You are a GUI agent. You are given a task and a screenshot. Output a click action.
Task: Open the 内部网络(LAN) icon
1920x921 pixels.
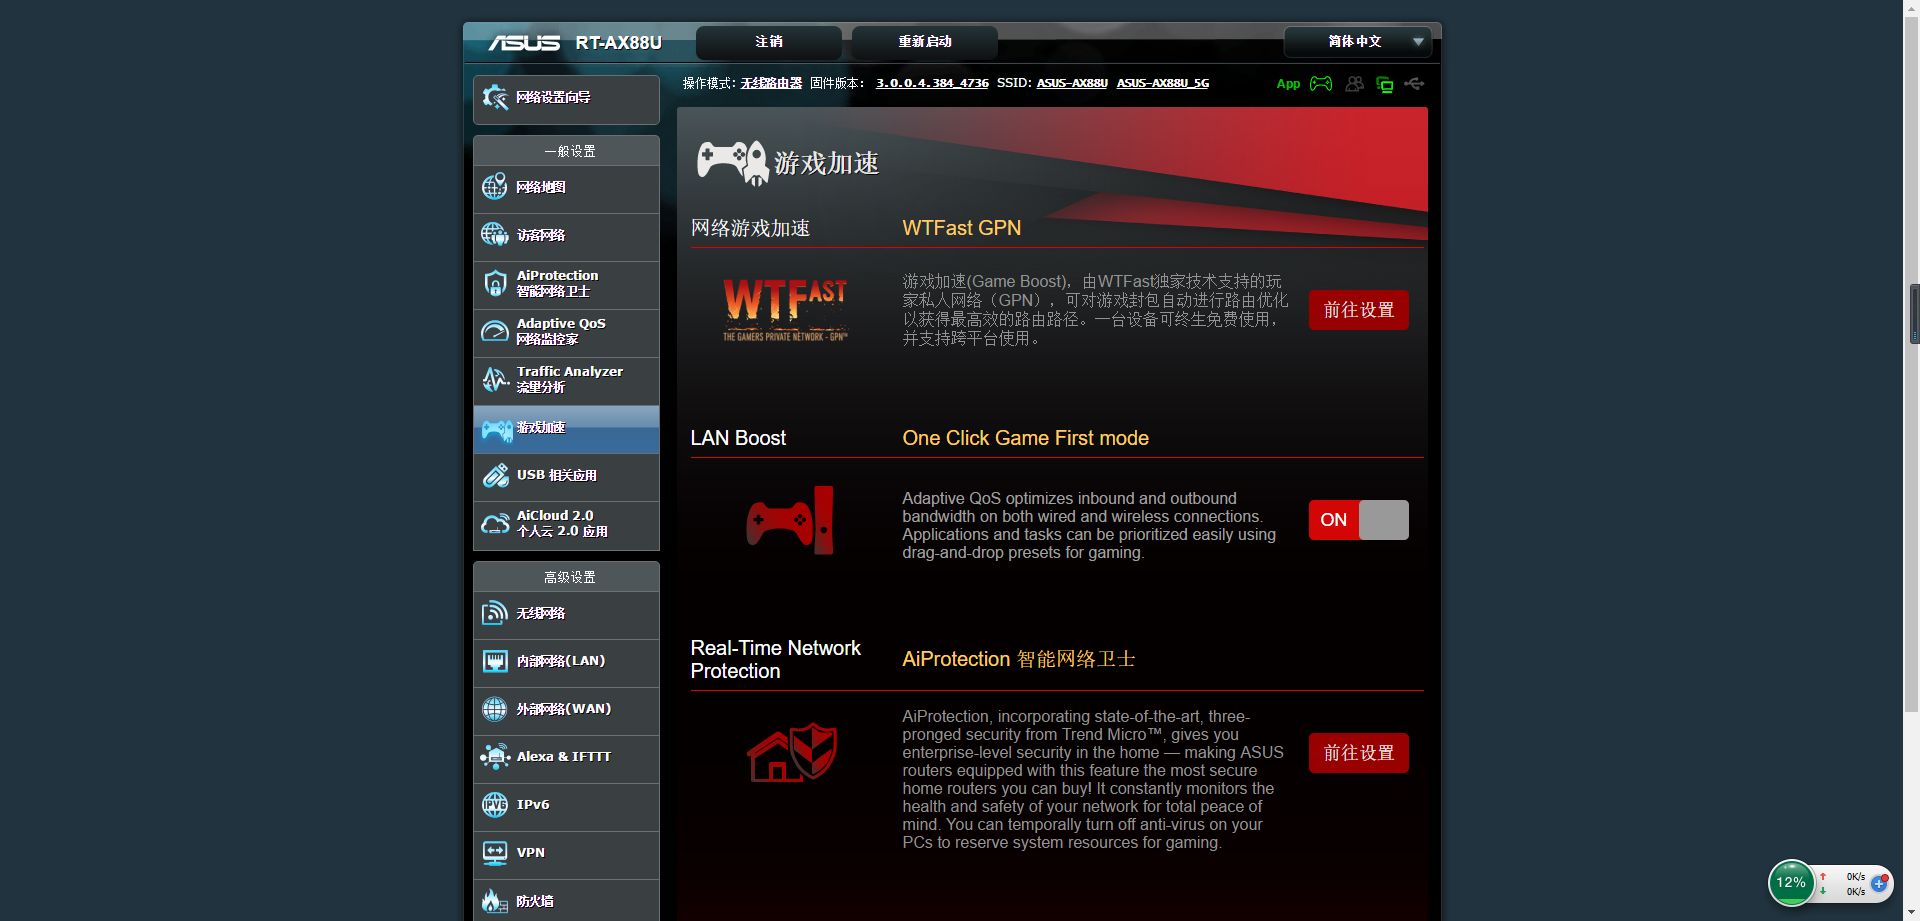[495, 661]
